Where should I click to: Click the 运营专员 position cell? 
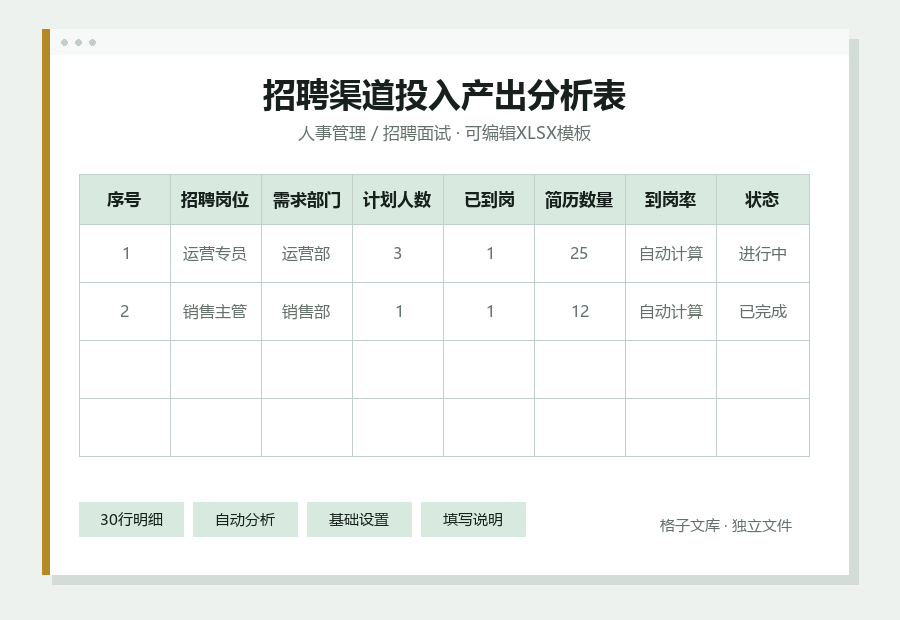(216, 253)
